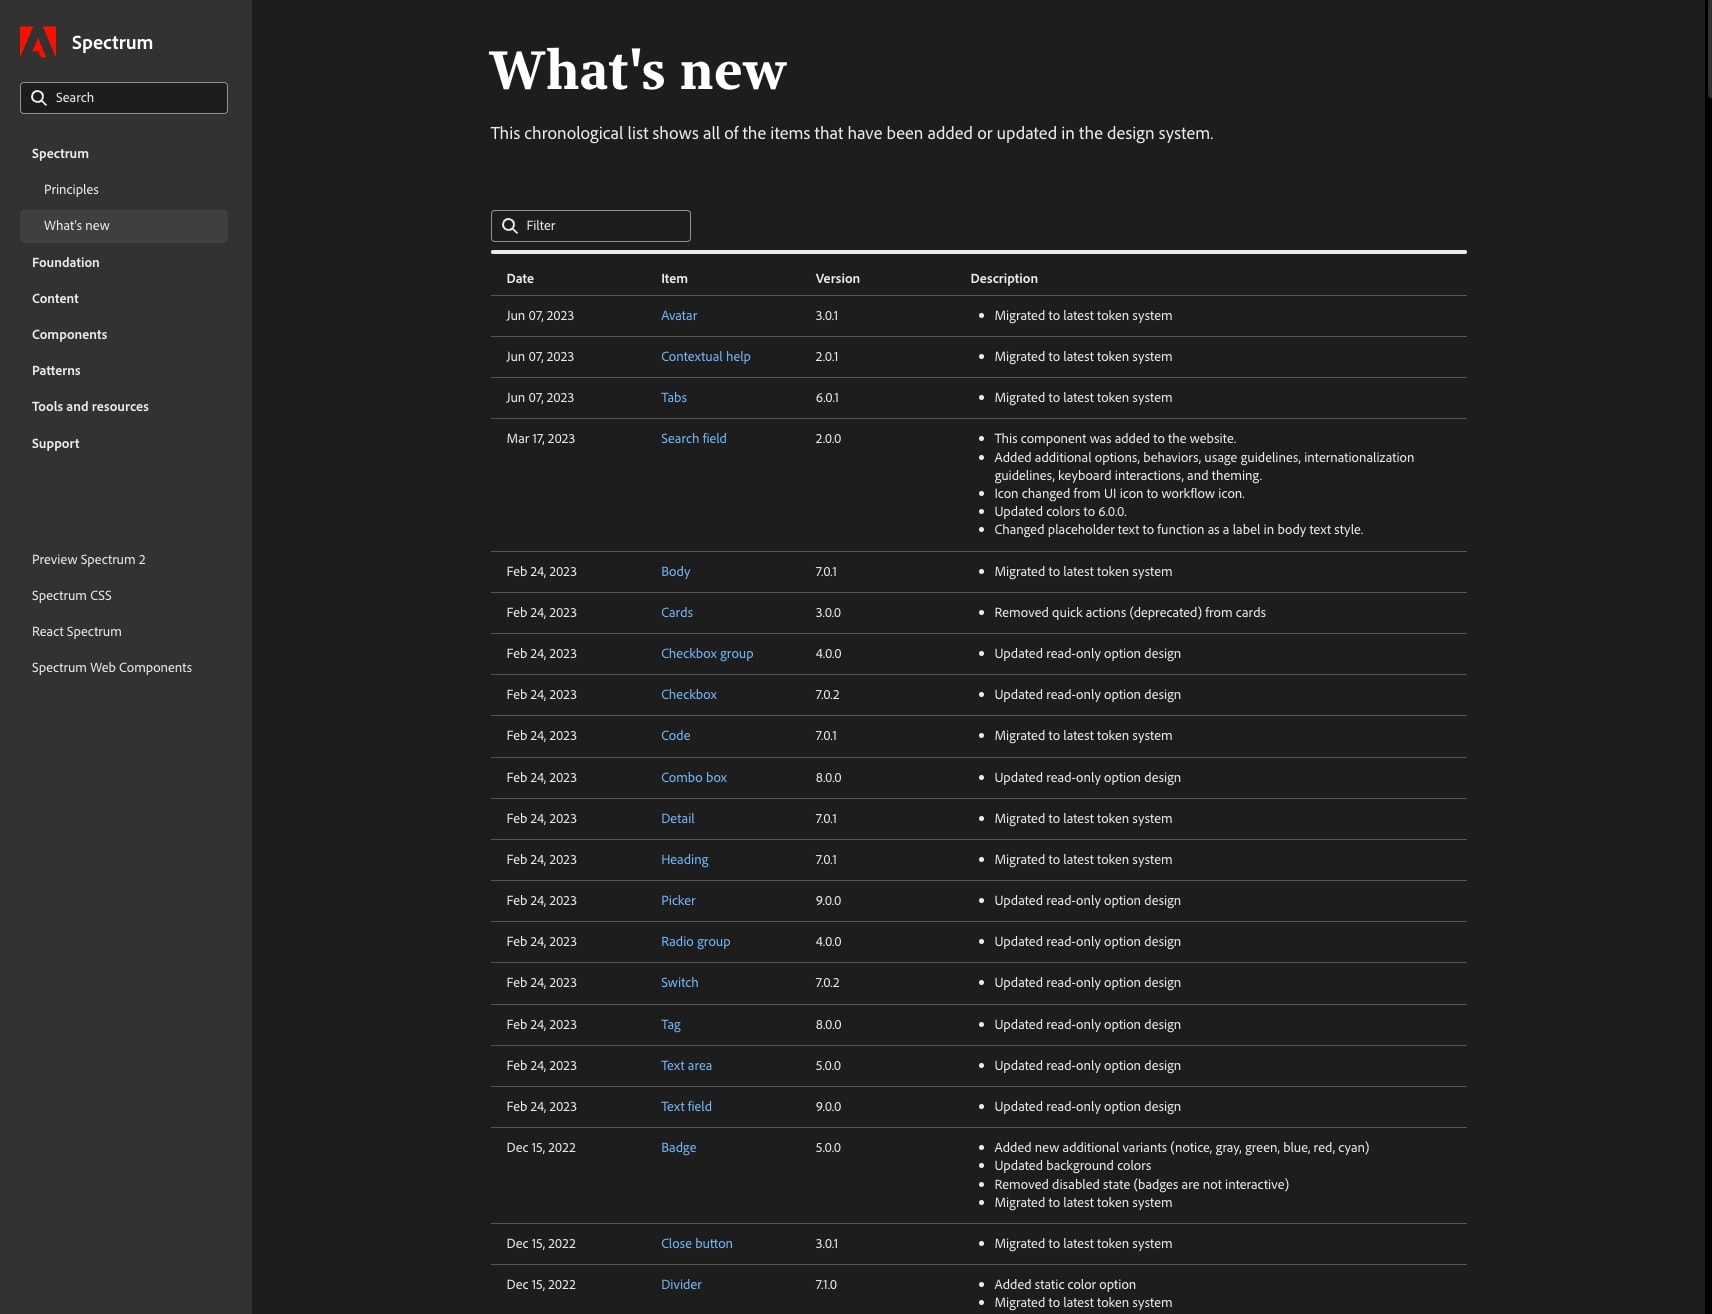Screen dimensions: 1712x1314
Task: Open the Body item link
Action: pyautogui.click(x=675, y=572)
